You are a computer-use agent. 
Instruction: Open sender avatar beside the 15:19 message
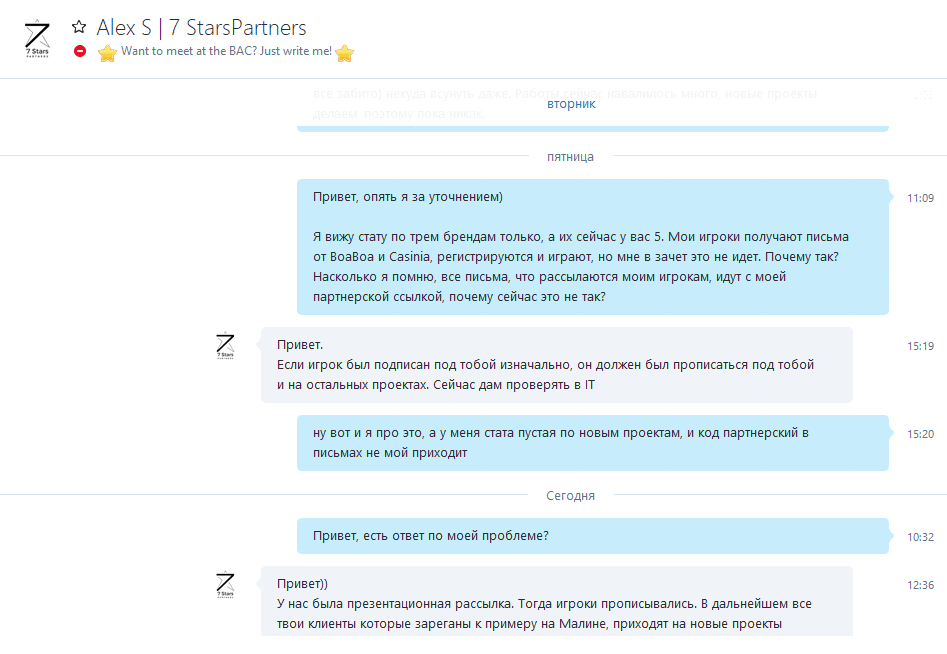point(225,345)
